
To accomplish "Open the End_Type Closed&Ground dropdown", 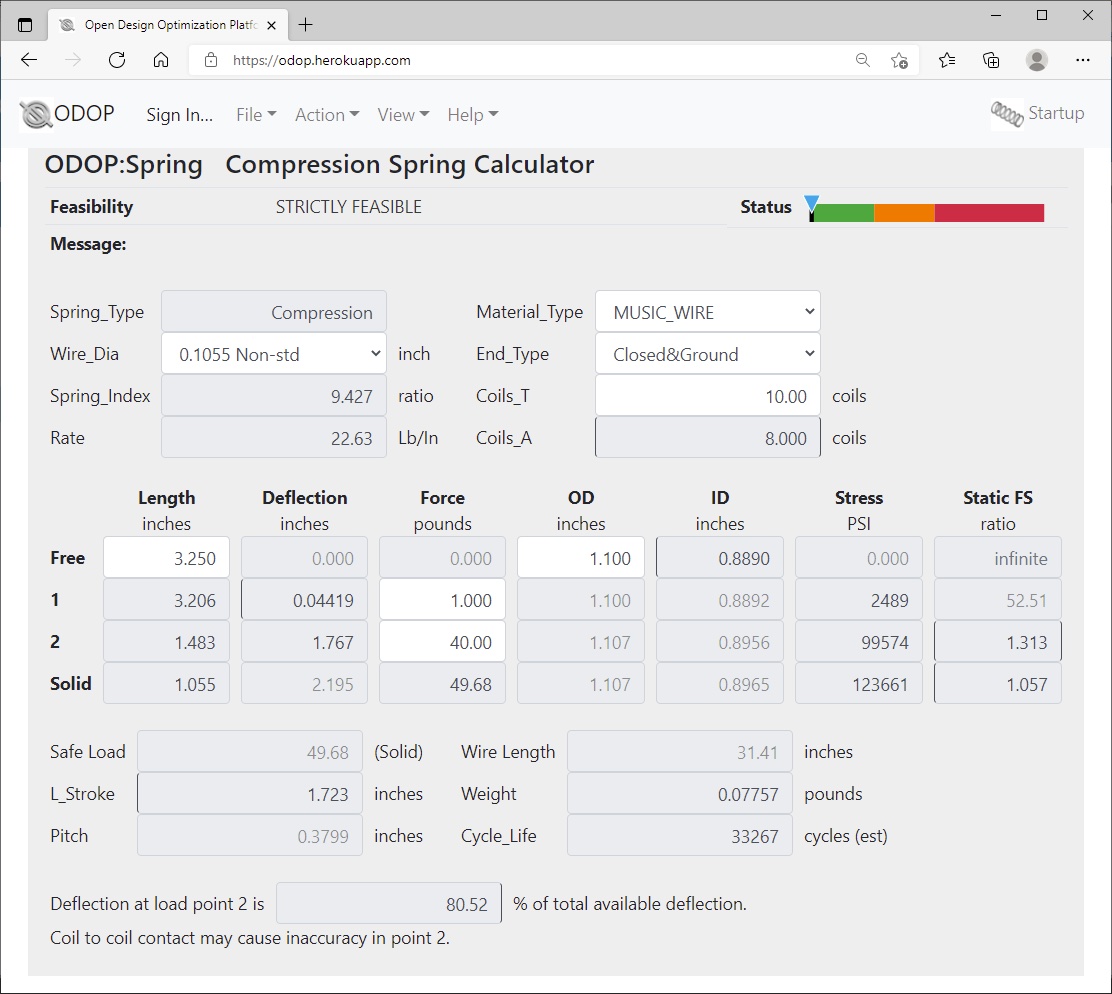I will point(707,353).
